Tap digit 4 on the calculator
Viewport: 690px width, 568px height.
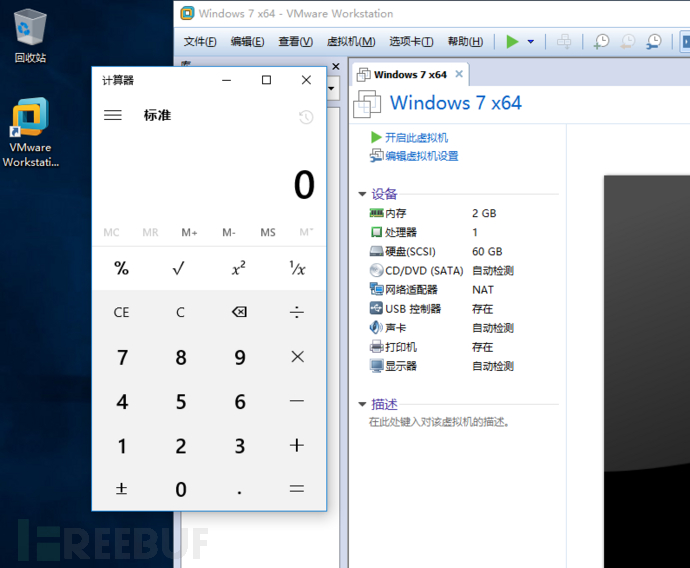[x=122, y=401]
